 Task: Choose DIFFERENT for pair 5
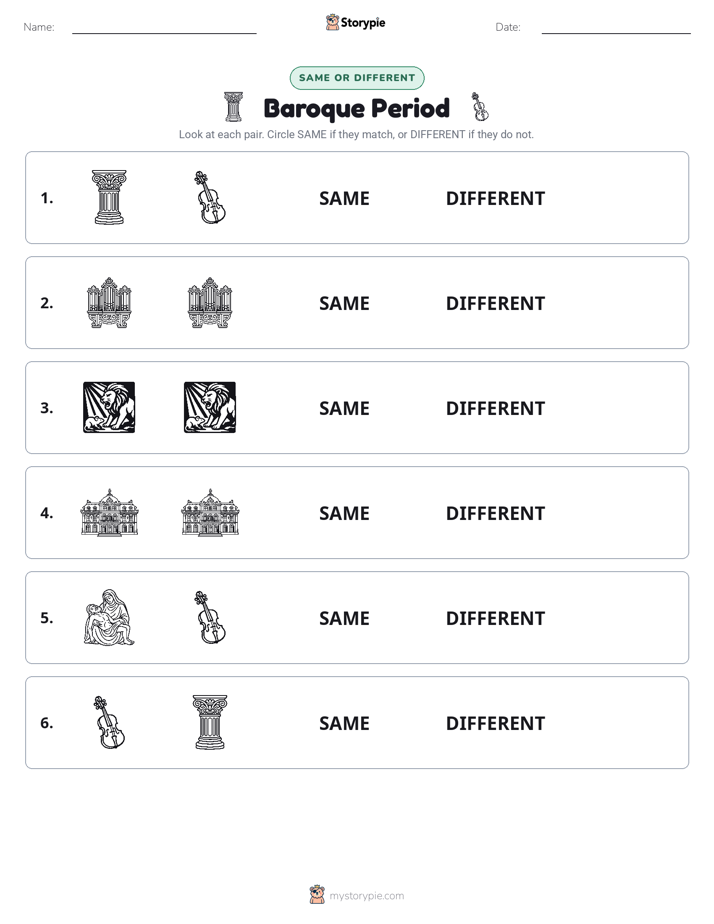point(495,618)
